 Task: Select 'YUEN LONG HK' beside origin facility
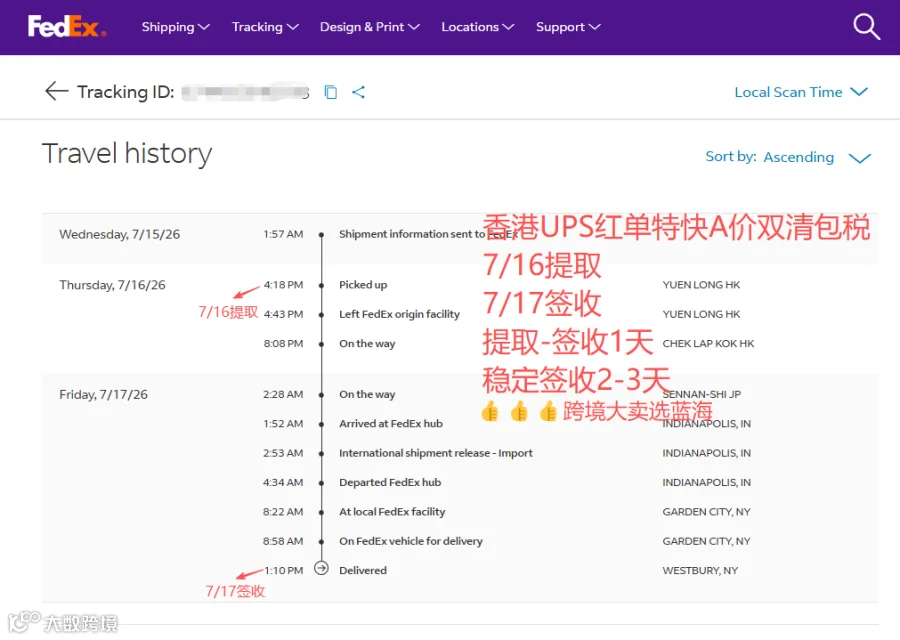701,314
